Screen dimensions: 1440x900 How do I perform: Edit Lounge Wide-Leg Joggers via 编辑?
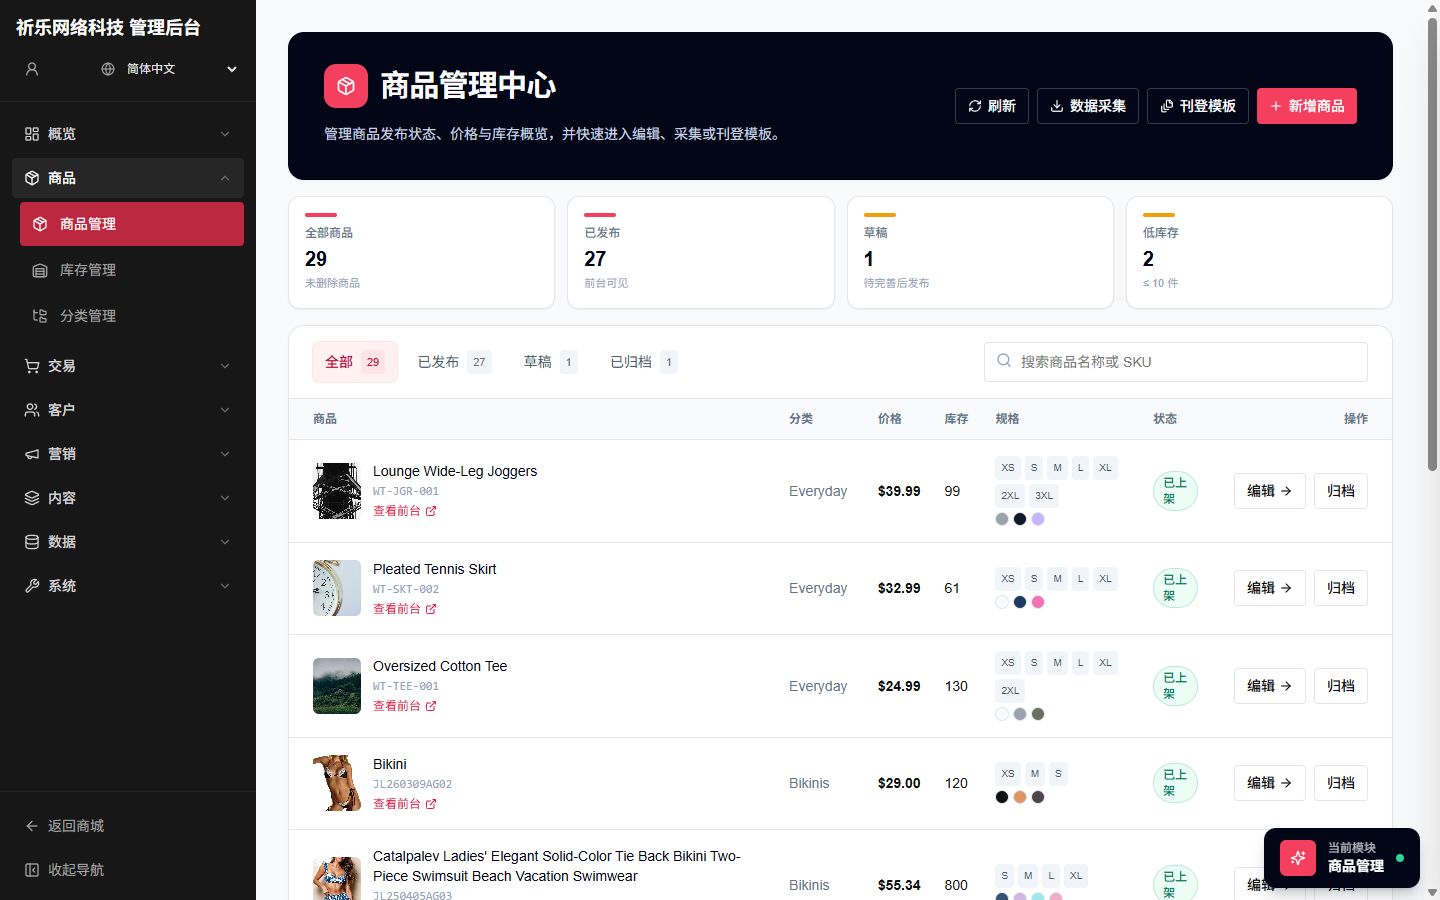pyautogui.click(x=1270, y=491)
